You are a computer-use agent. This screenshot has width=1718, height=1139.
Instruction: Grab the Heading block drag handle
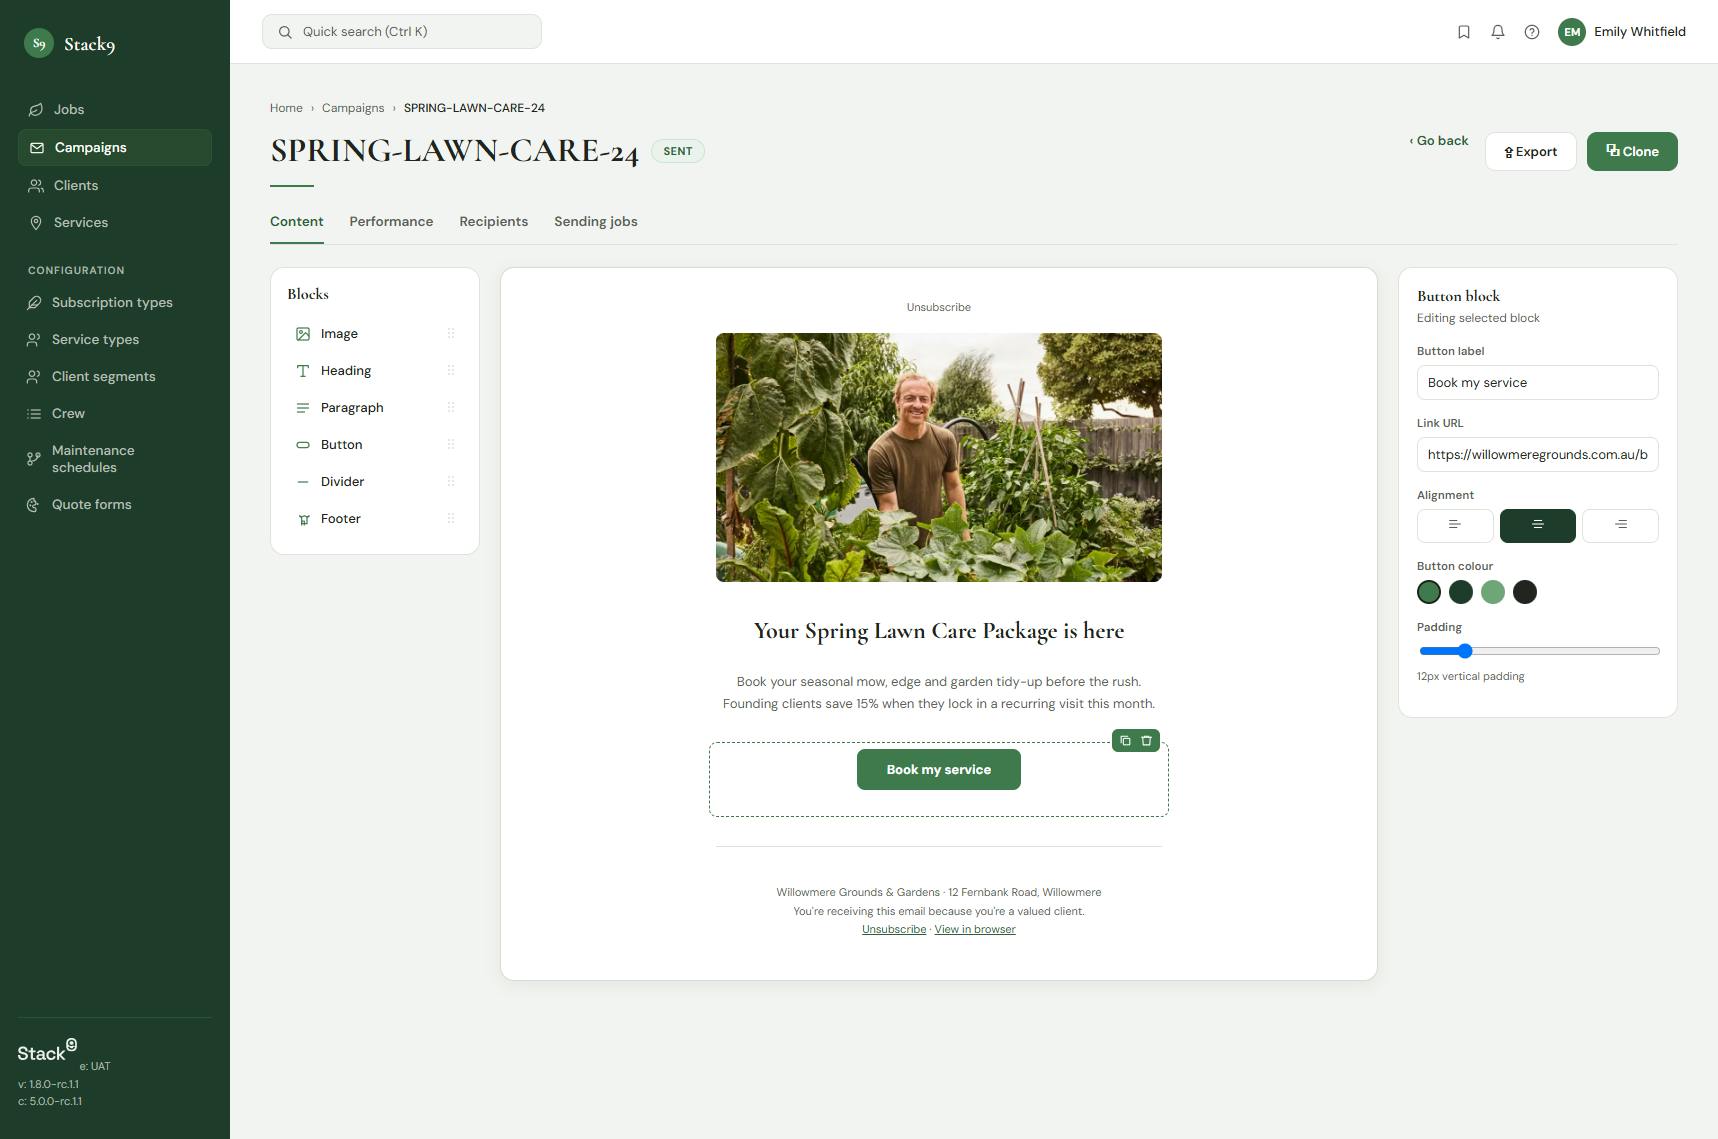click(x=451, y=371)
